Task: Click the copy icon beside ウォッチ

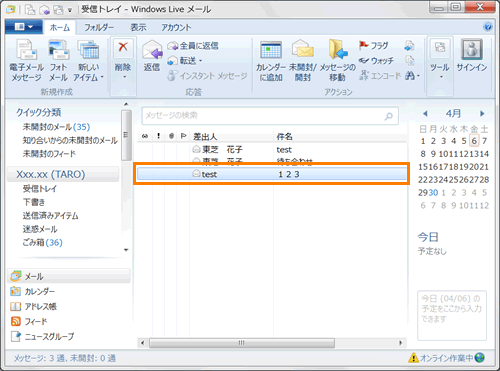Action: (x=410, y=61)
